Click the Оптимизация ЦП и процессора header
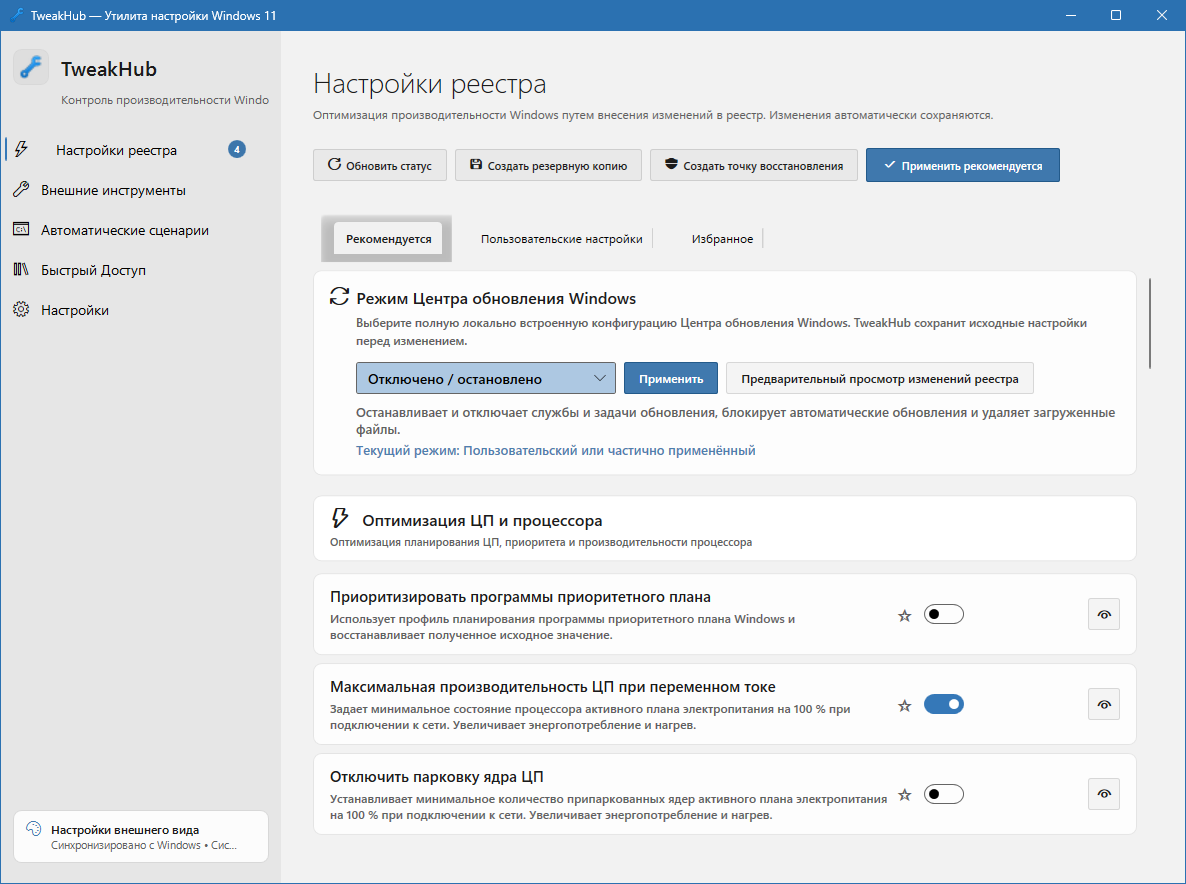Viewport: 1186px width, 884px height. coord(725,529)
